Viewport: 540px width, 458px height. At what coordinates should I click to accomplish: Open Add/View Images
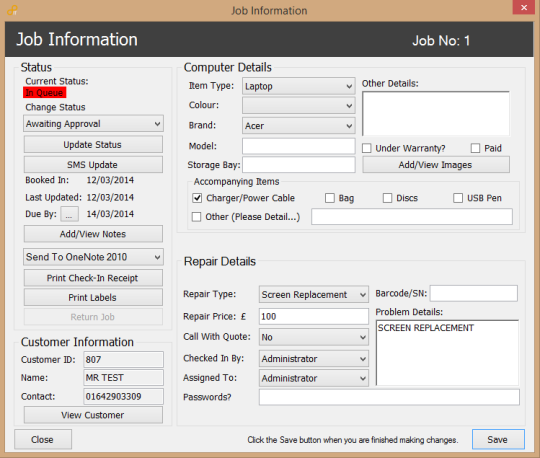[436, 165]
